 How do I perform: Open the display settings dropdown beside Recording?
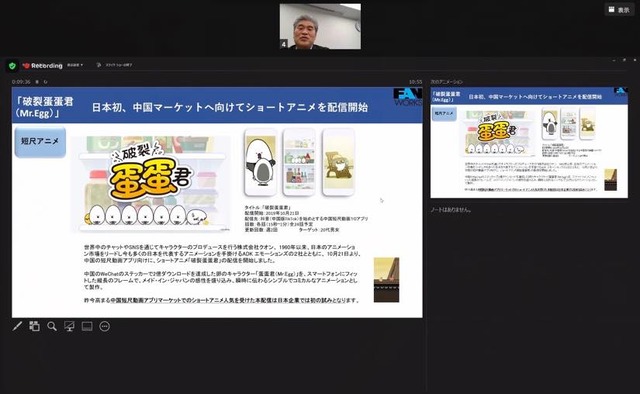pos(75,65)
